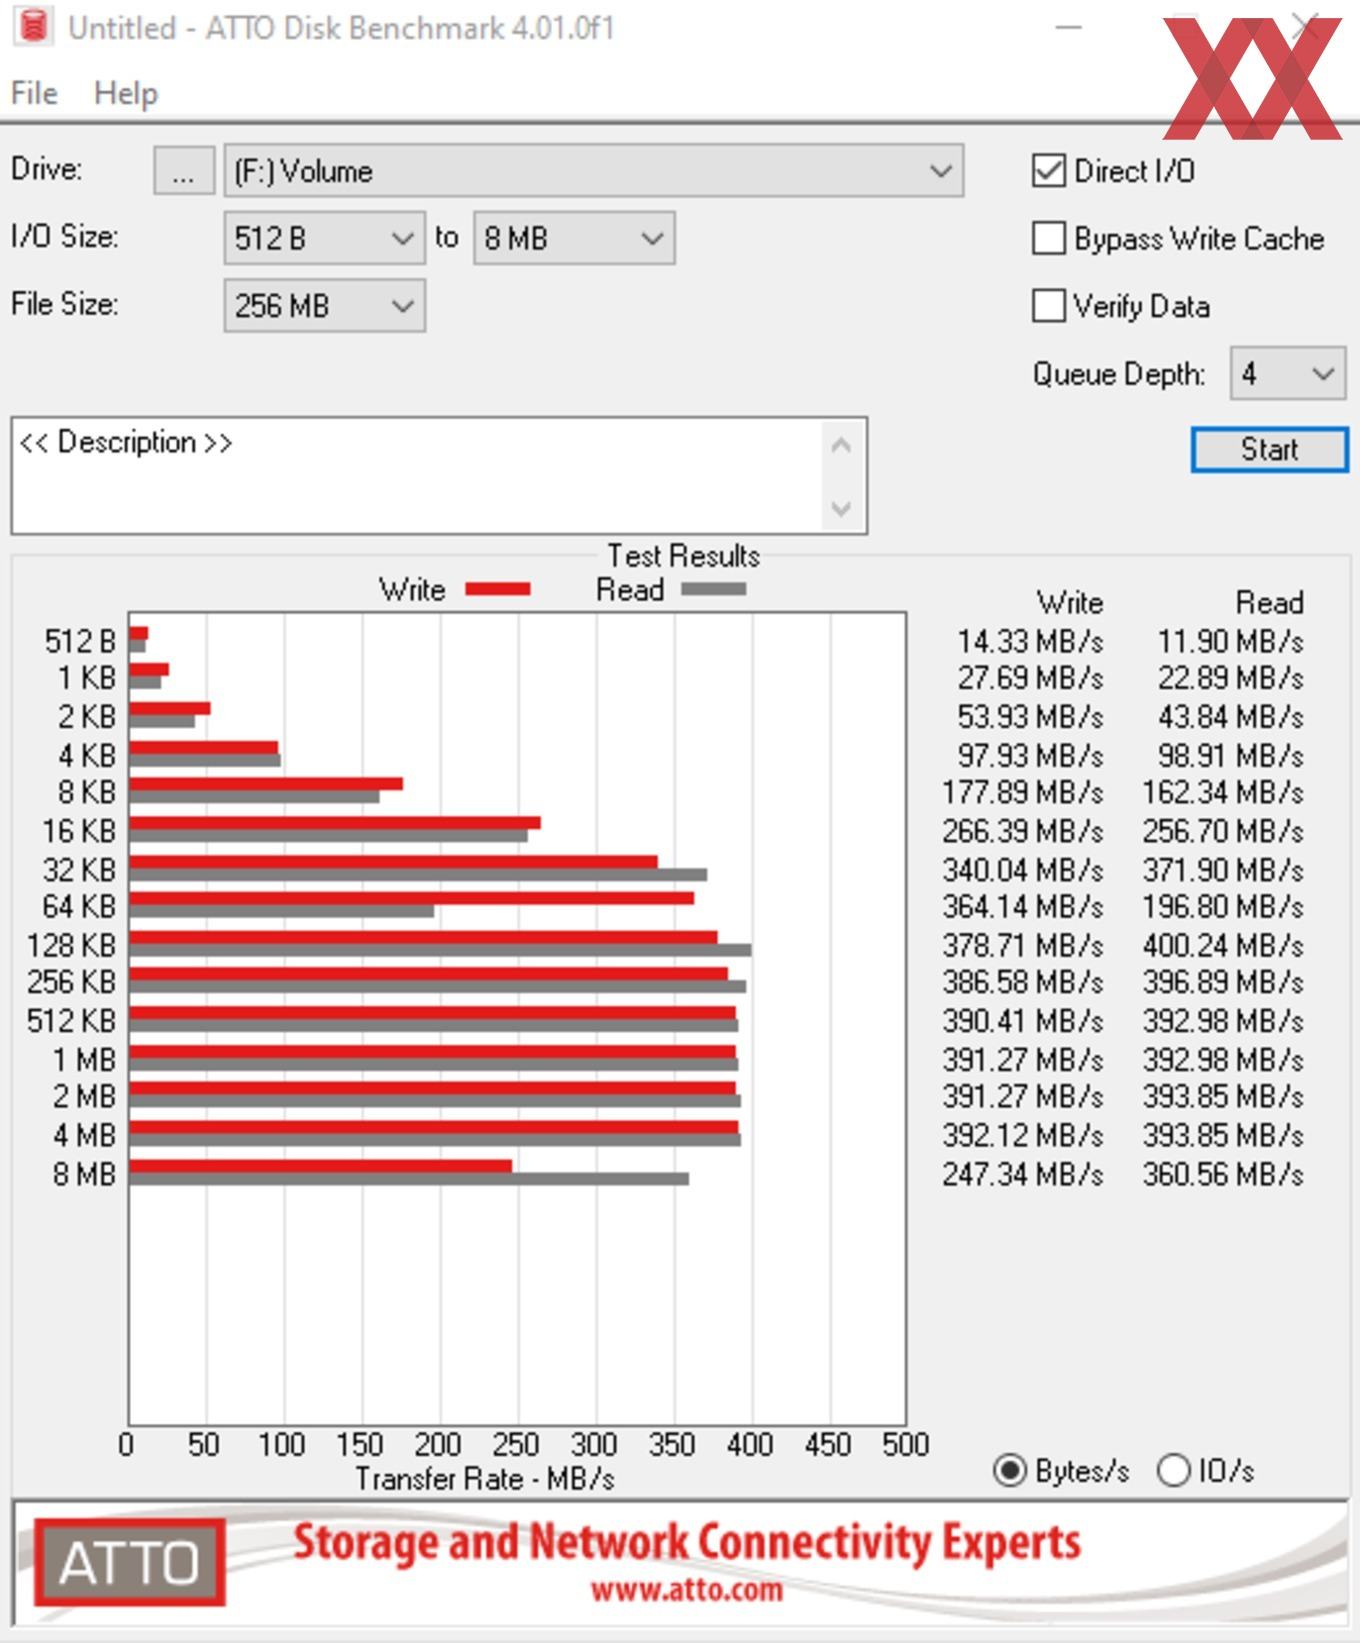Select the IO/s radio button
Viewport: 1360px width, 1643px height.
(x=1173, y=1471)
